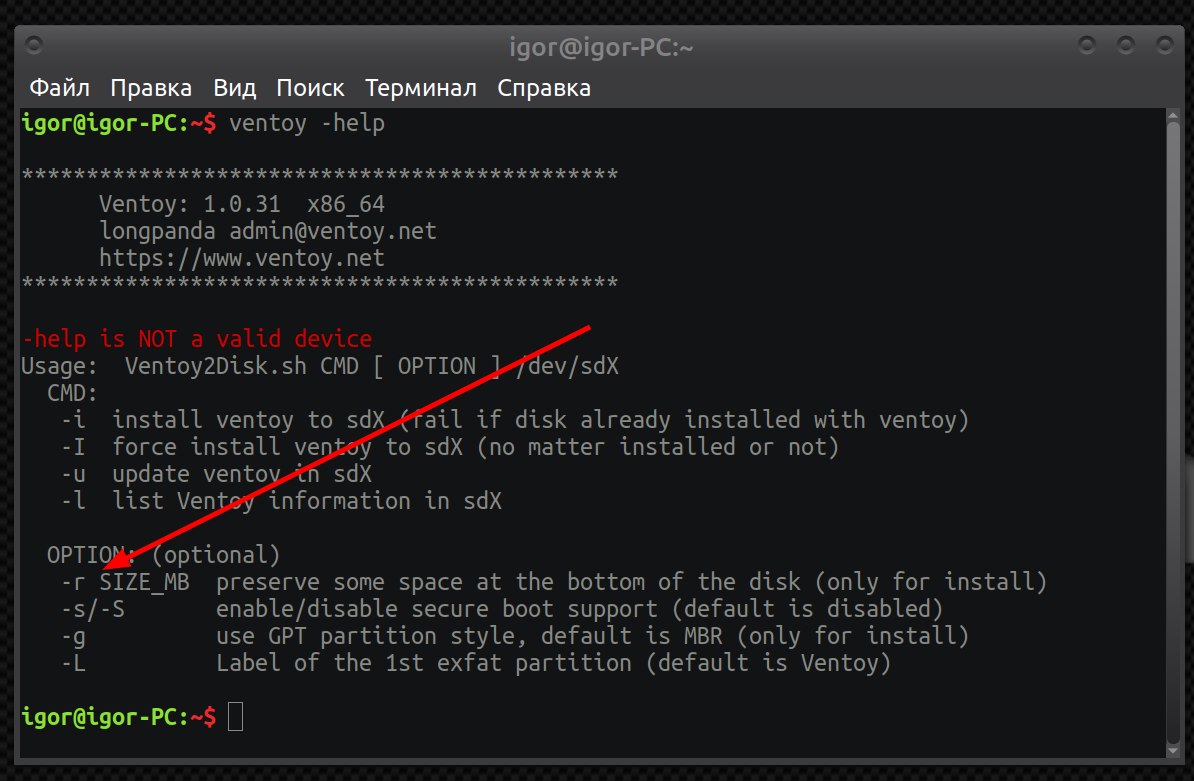Open the Файл menu

pyautogui.click(x=59, y=88)
